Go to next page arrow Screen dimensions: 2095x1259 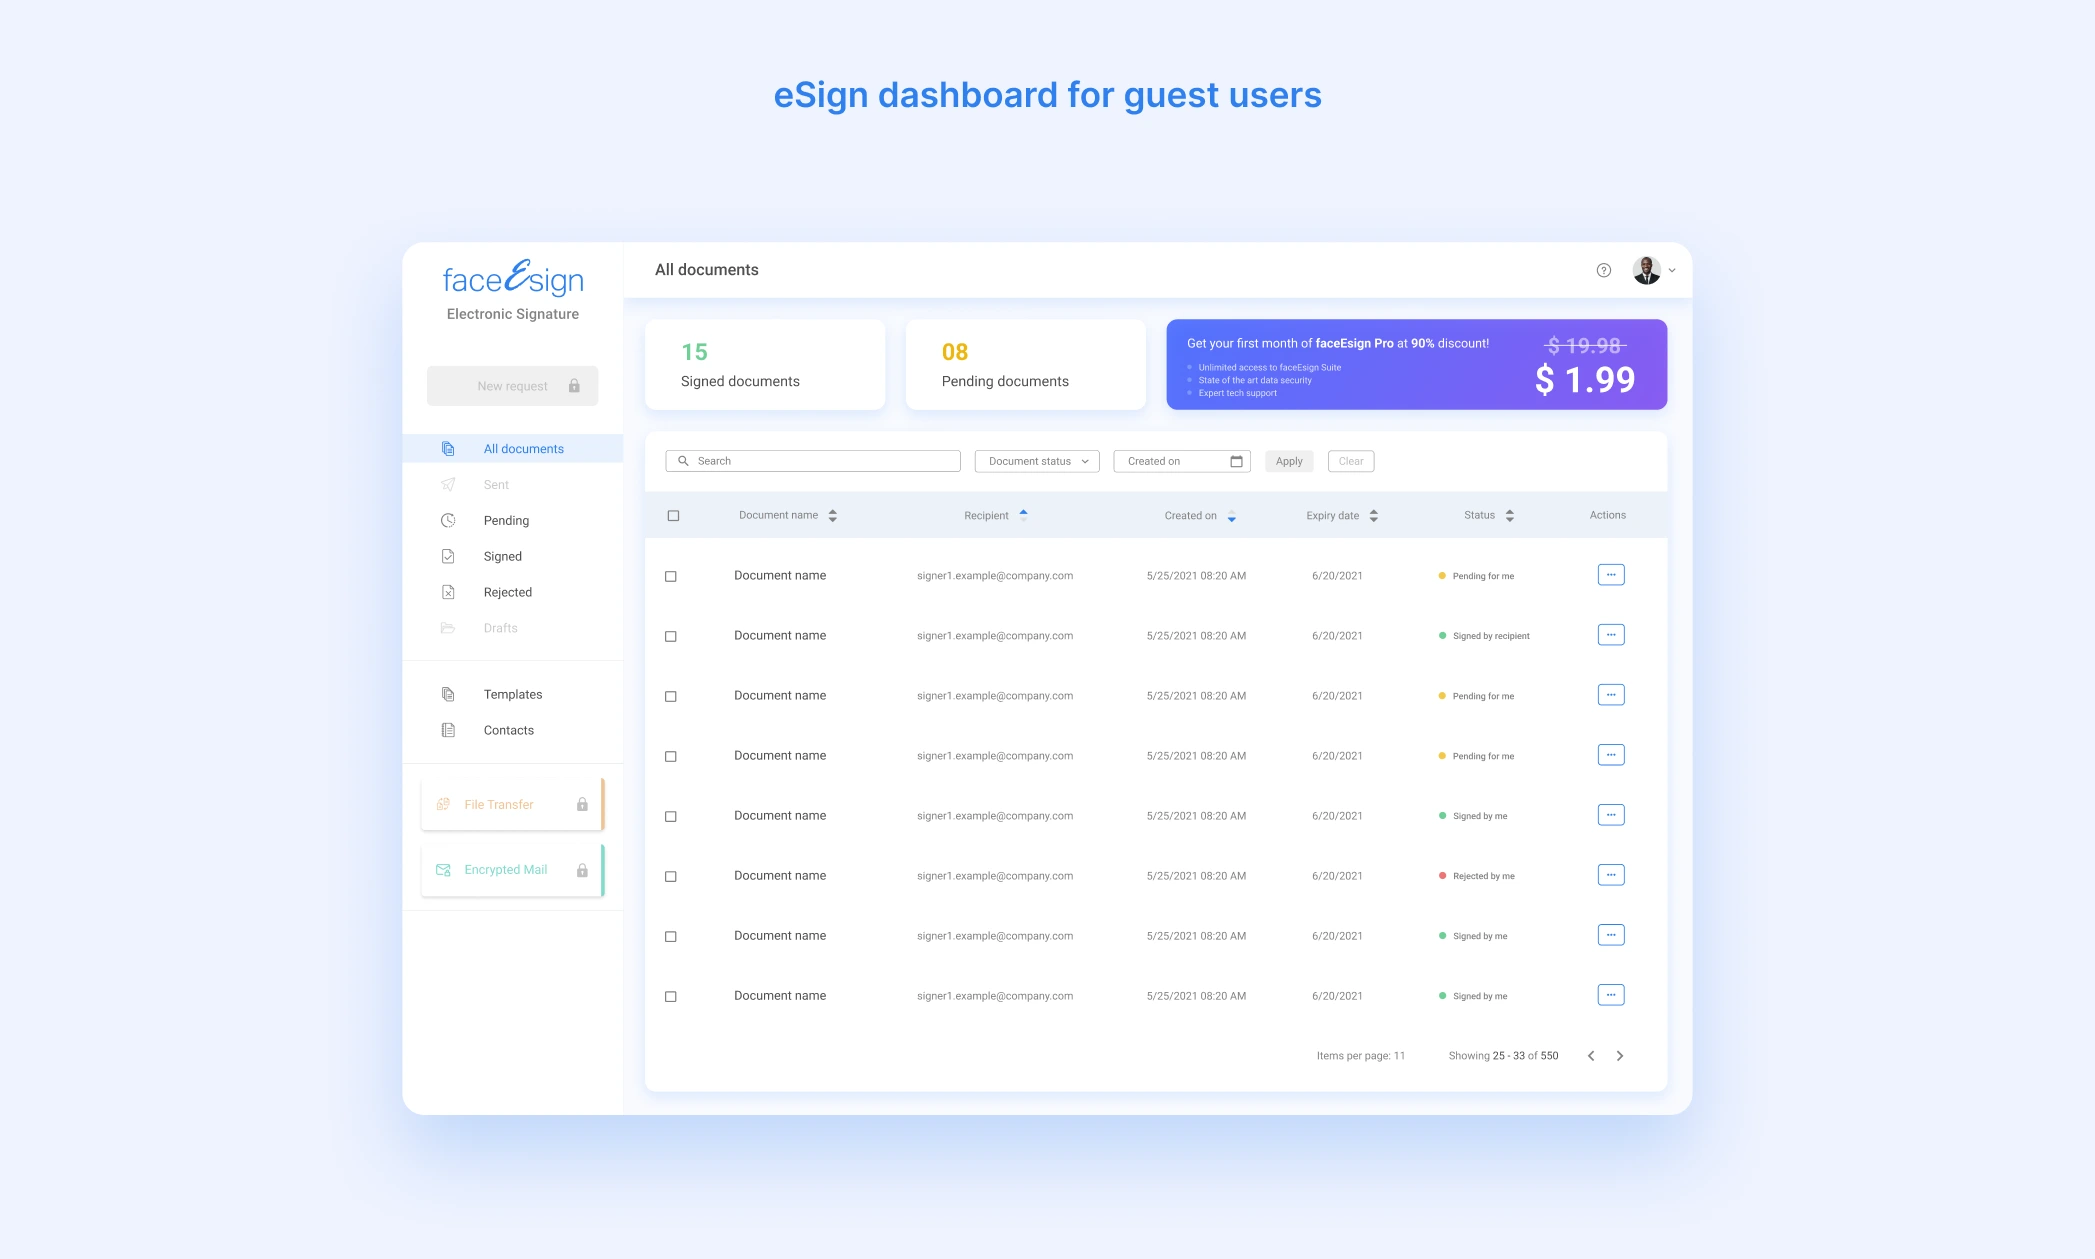1620,1056
